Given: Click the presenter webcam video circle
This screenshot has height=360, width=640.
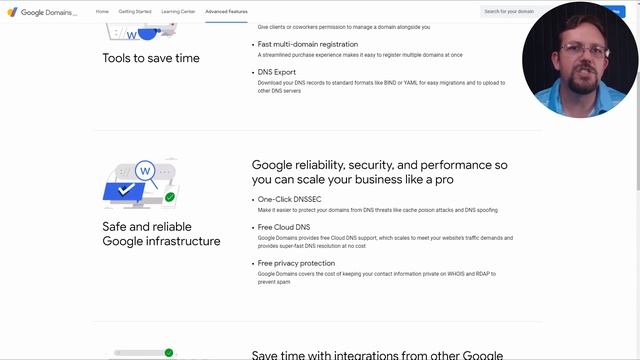Looking at the screenshot, I should coord(580,60).
